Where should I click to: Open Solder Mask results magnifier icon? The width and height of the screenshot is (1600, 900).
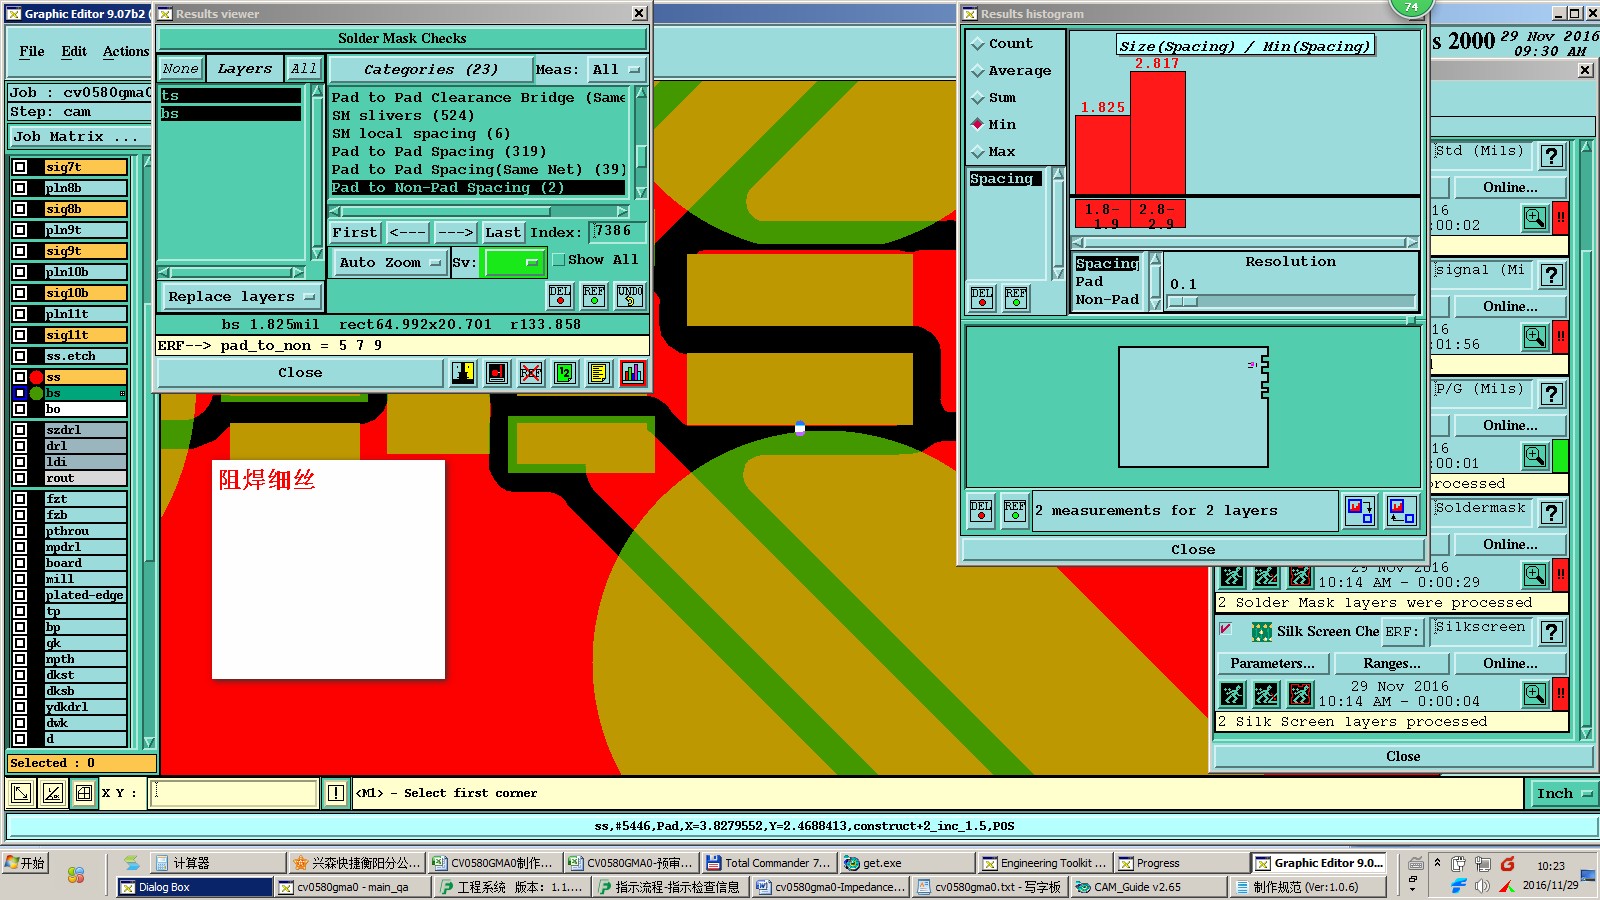pos(1535,574)
